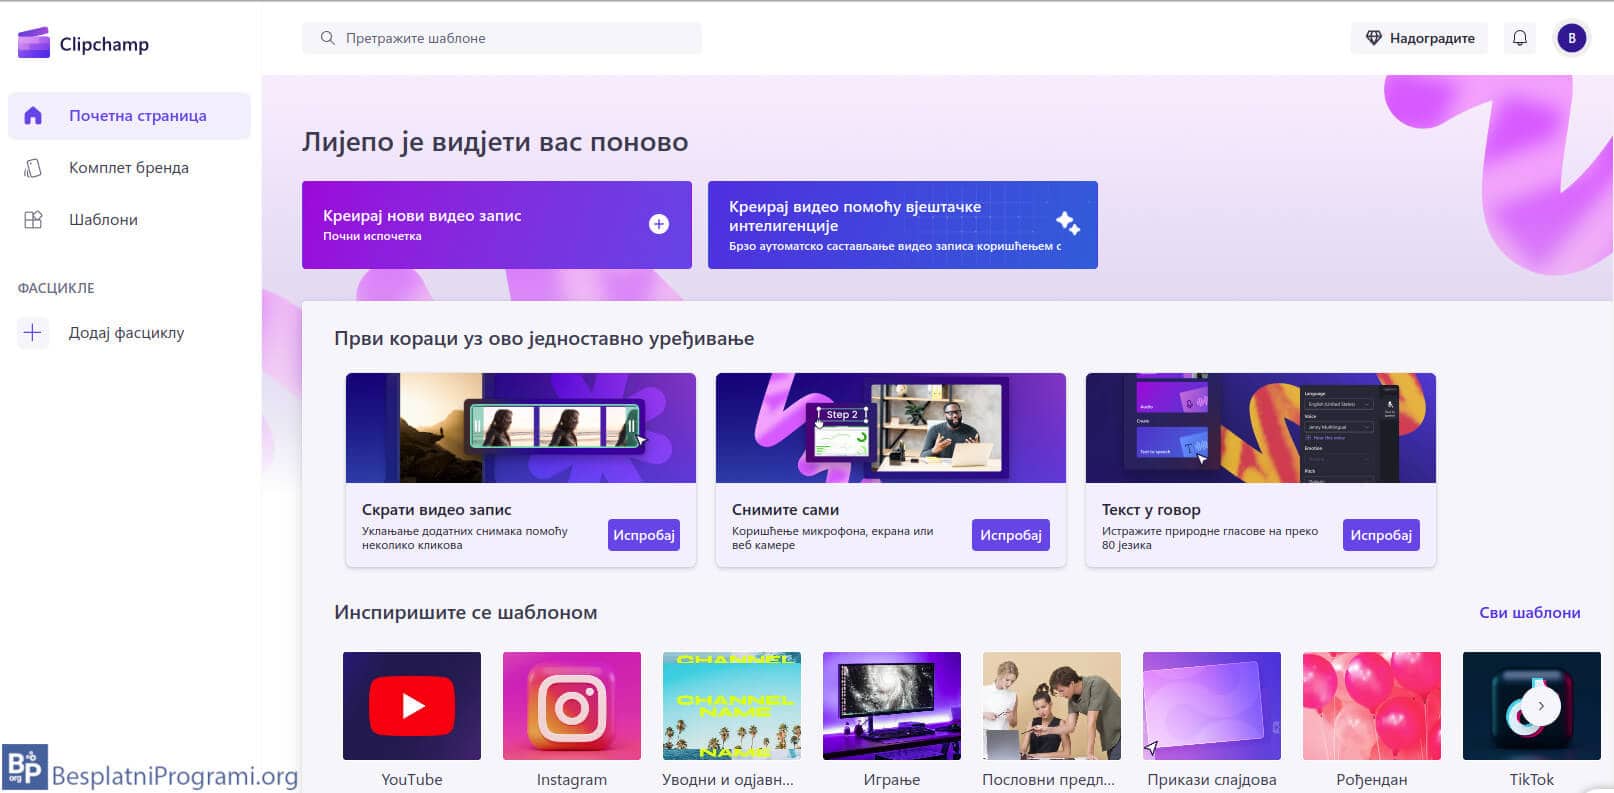1614x793 pixels.
Task: Open Шаблони in sidebar
Action: click(x=129, y=220)
